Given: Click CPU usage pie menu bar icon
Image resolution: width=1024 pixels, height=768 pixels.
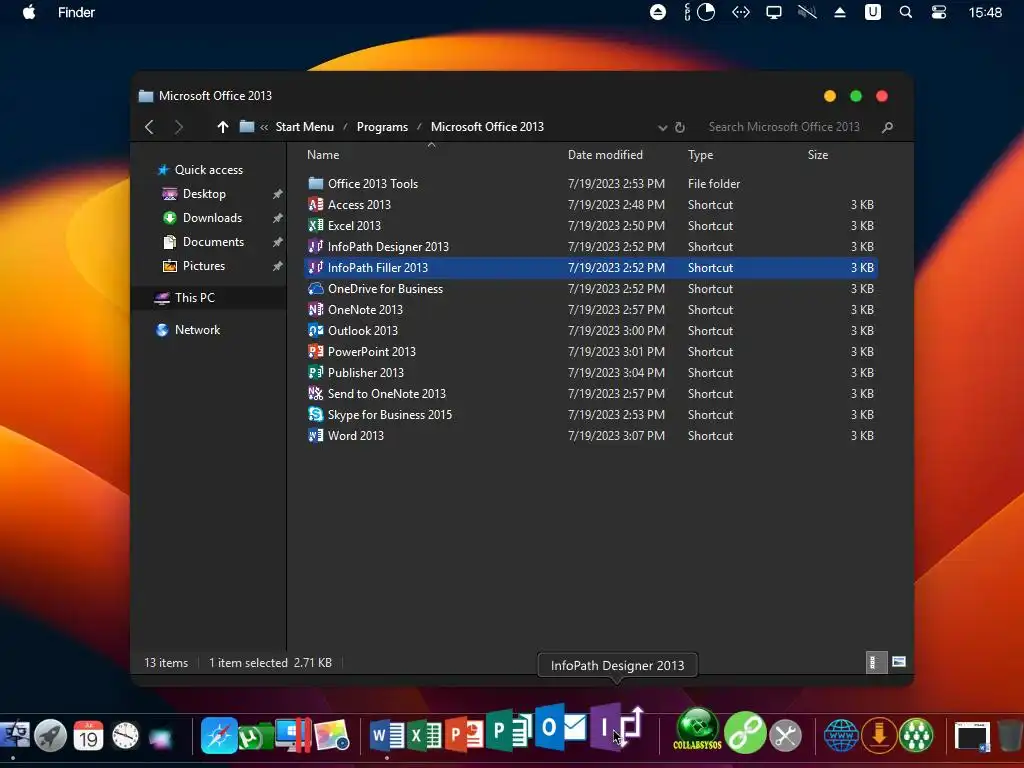Looking at the screenshot, I should pyautogui.click(x=706, y=12).
